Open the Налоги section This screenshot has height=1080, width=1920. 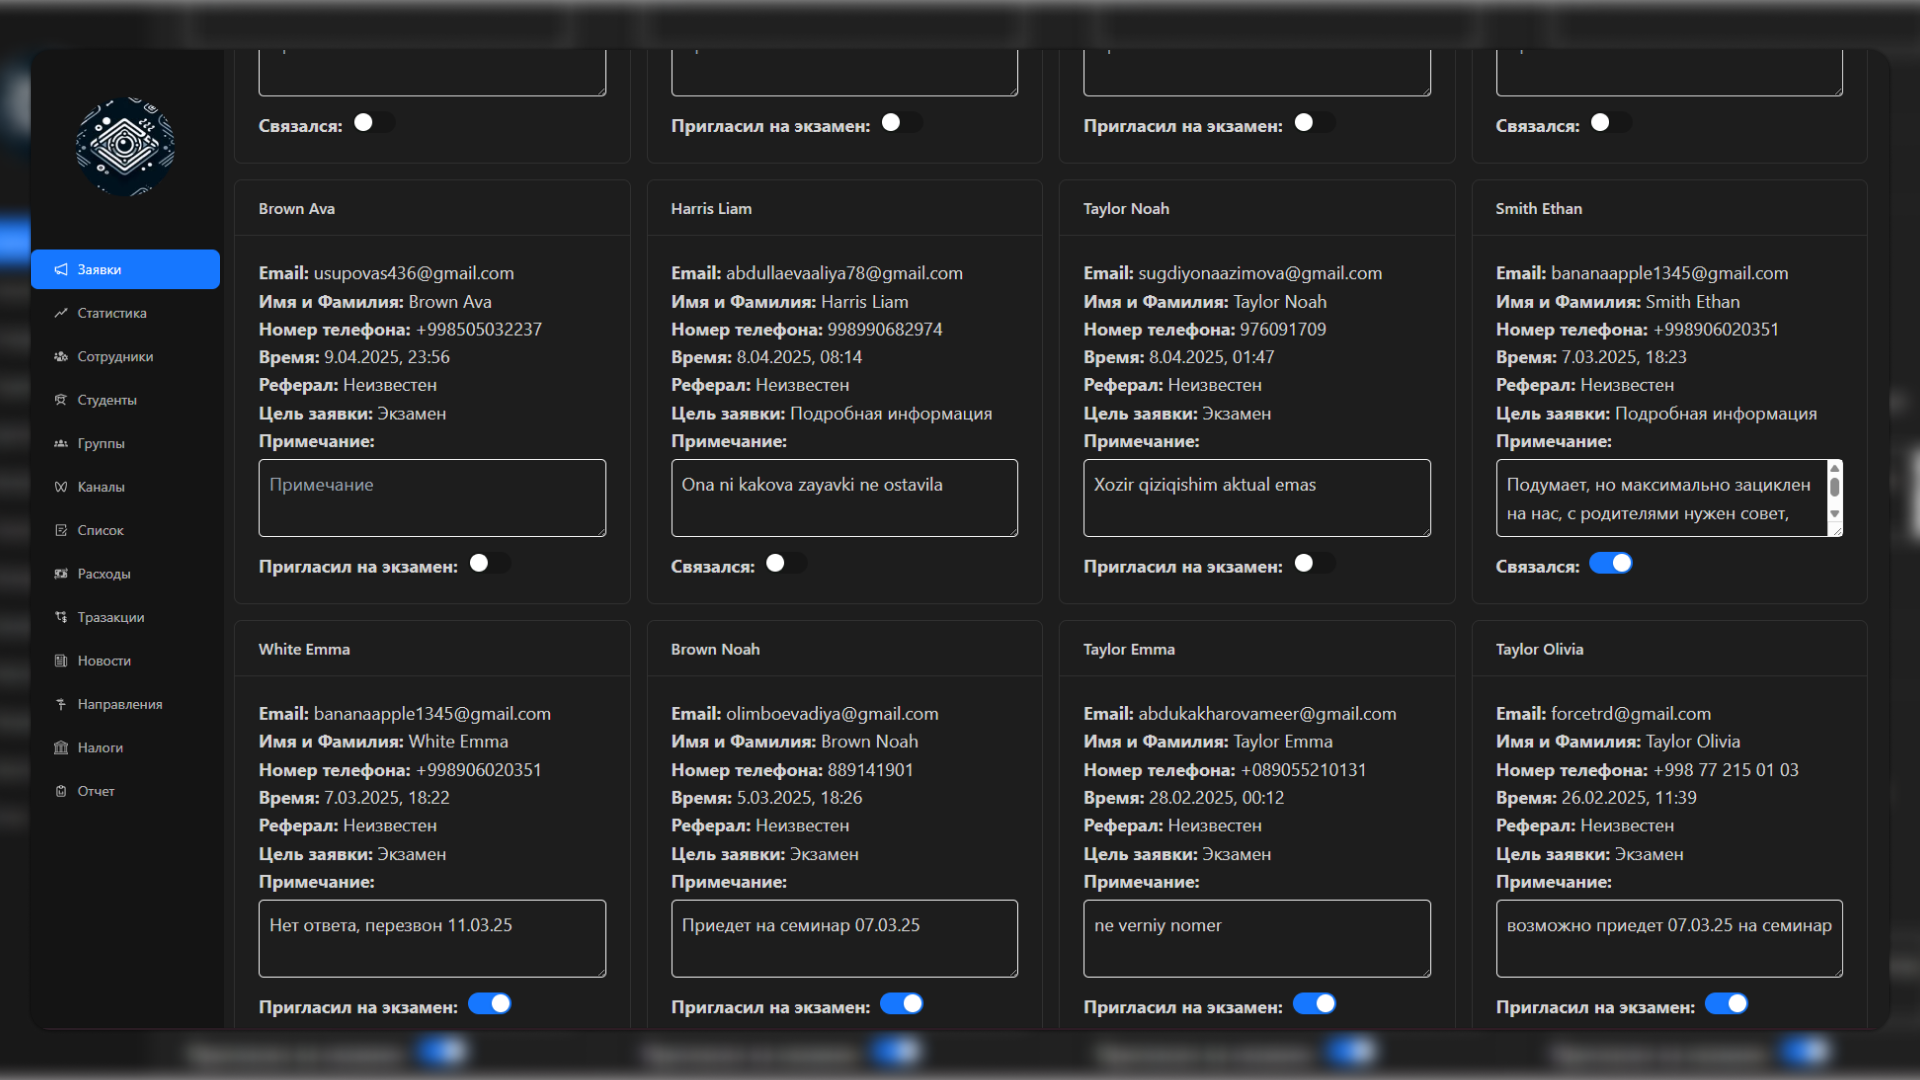pos(125,748)
